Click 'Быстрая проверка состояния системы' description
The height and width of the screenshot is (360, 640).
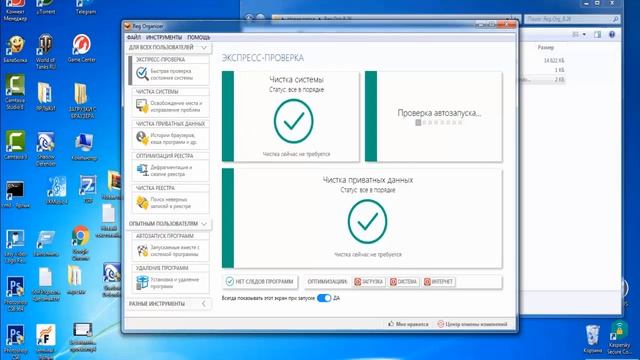click(171, 74)
